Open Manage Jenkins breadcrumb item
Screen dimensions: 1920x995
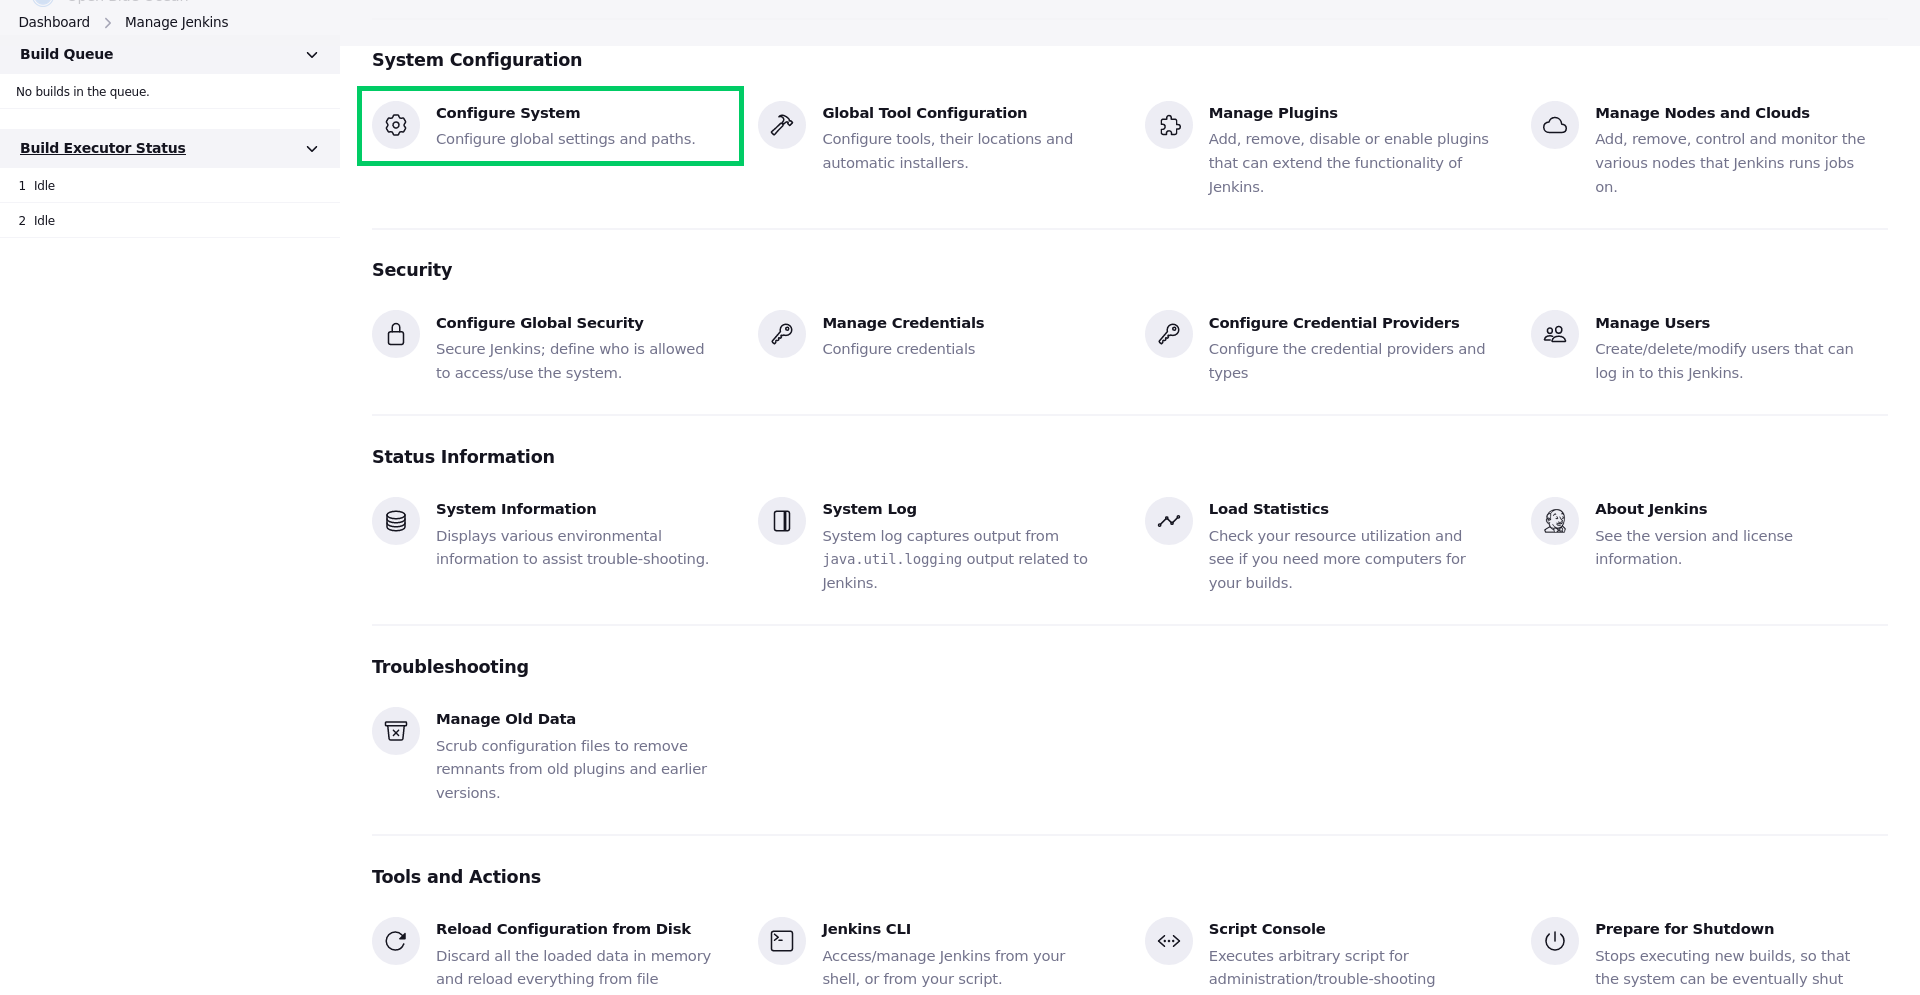pos(176,22)
